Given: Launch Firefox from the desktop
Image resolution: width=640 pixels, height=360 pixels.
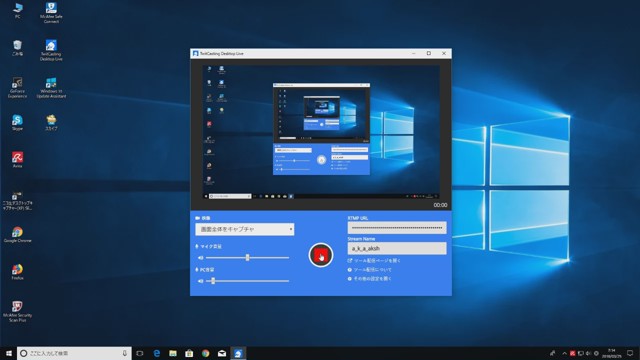Looking at the screenshot, I should 17,272.
